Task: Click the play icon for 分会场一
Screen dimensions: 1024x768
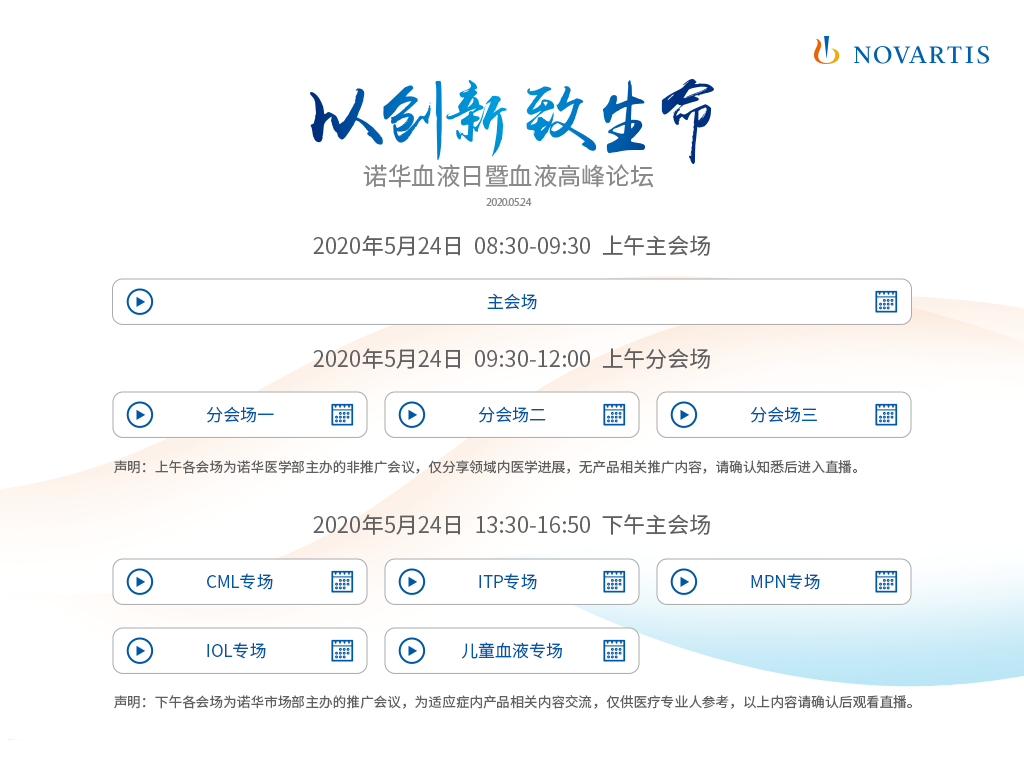Action: (140, 415)
